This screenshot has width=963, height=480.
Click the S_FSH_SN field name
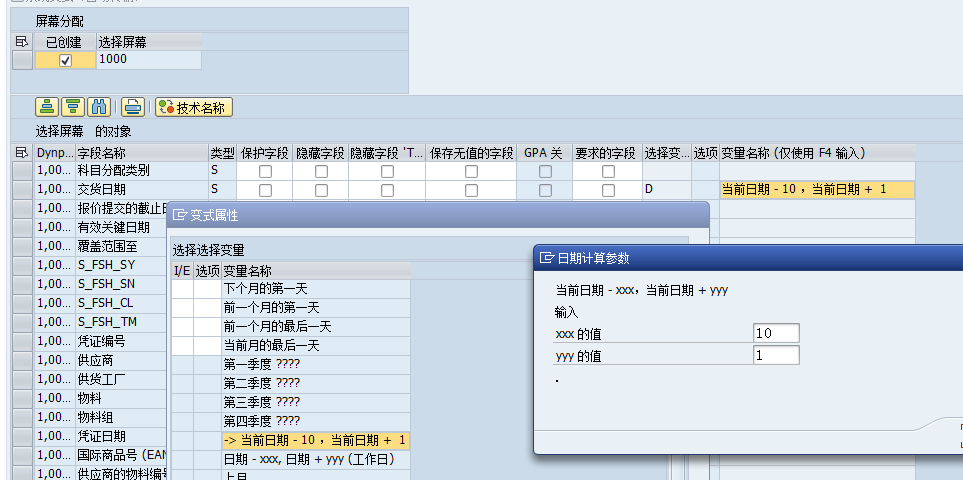[106, 285]
